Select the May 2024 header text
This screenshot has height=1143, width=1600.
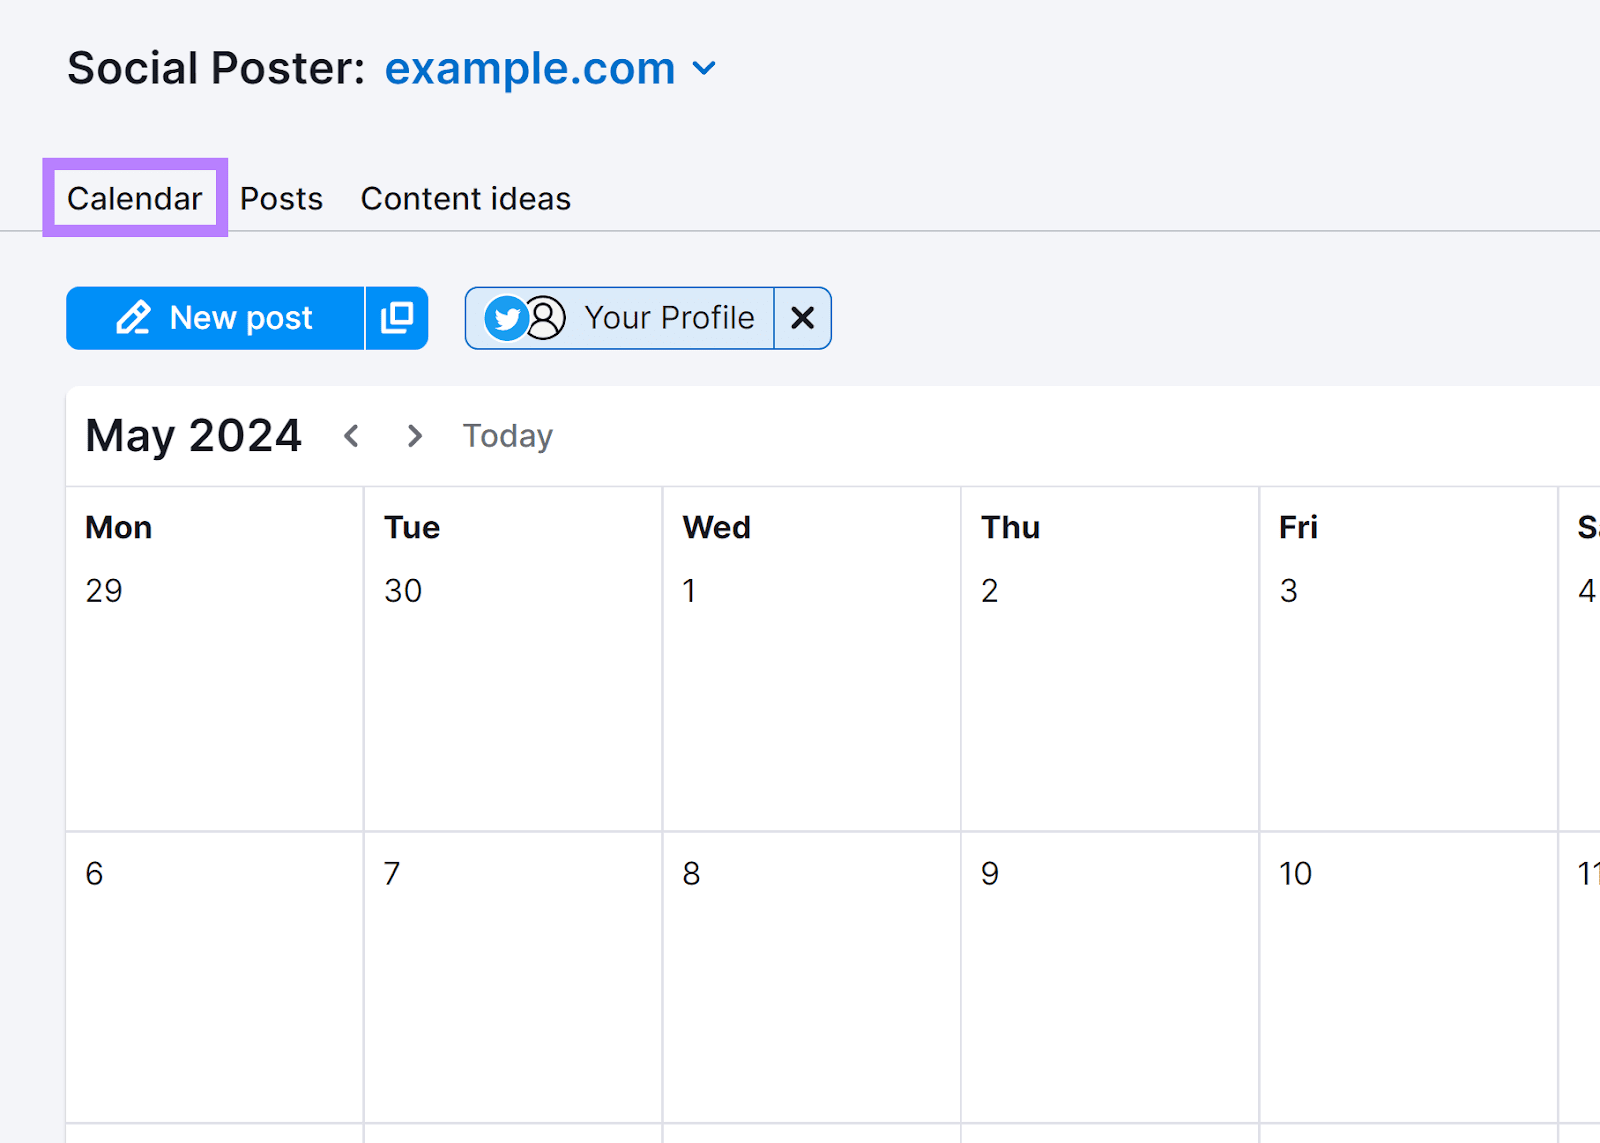(192, 436)
